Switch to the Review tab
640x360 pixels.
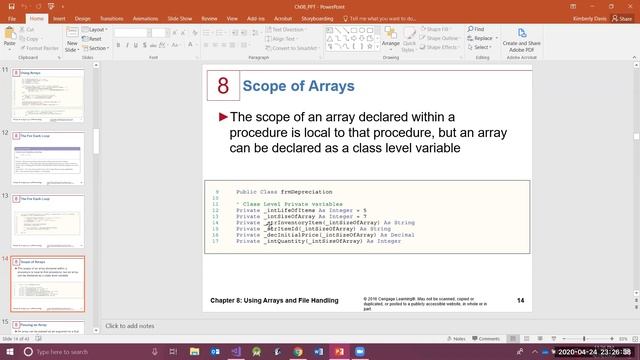click(x=209, y=19)
